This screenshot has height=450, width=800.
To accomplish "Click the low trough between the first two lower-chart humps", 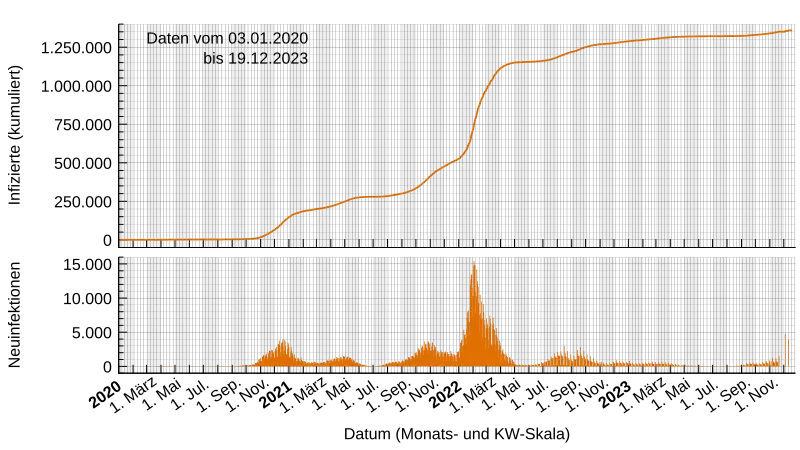I will 314,363.
